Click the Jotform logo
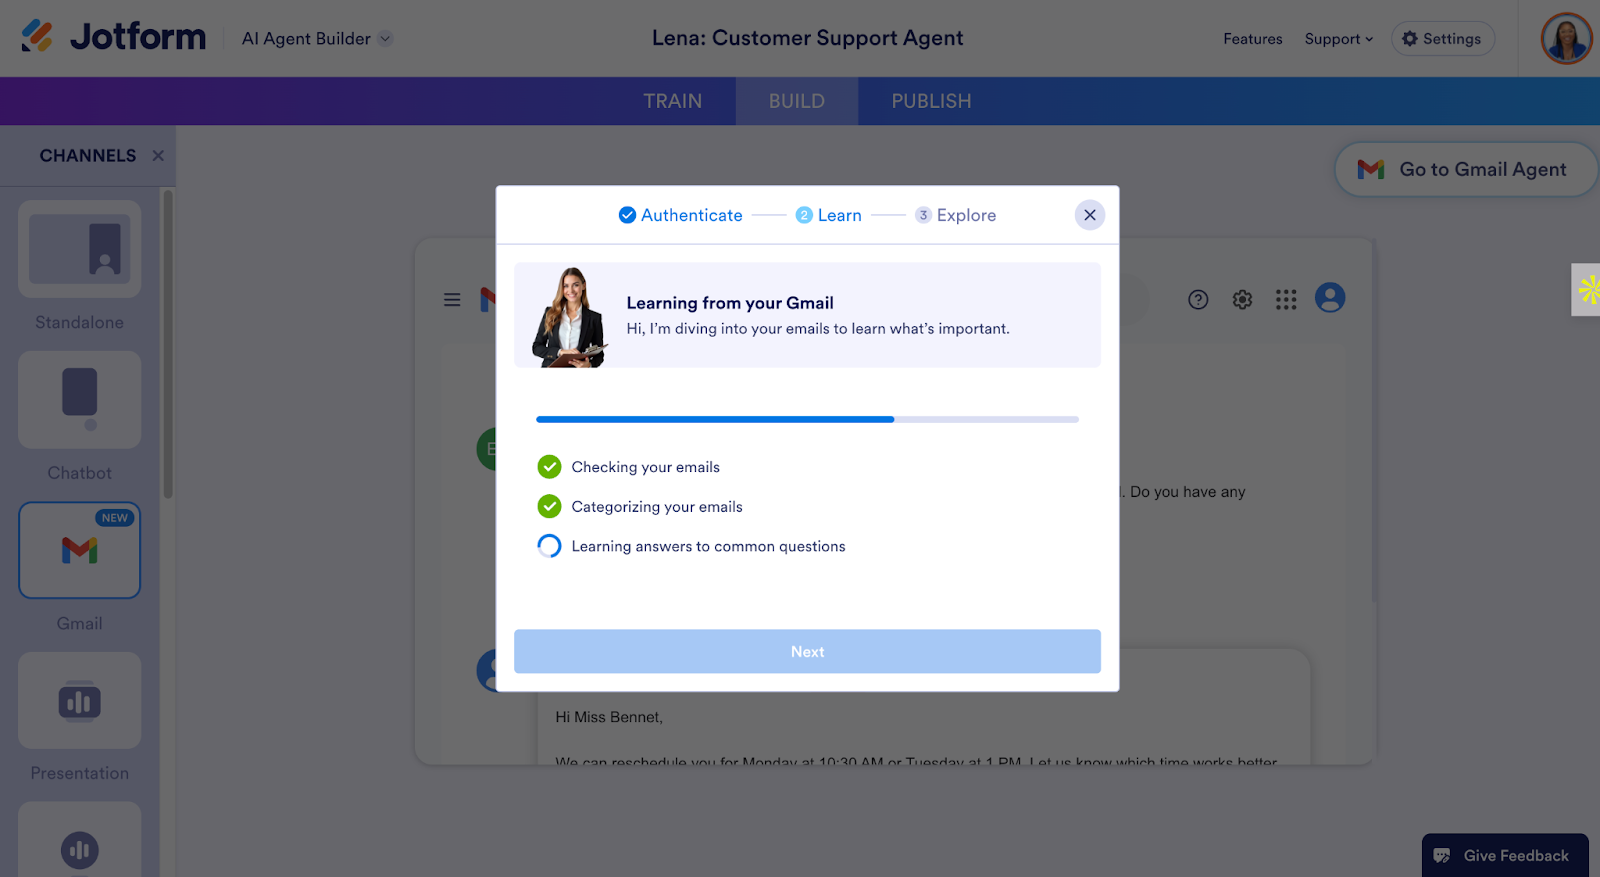The image size is (1600, 877). (114, 37)
